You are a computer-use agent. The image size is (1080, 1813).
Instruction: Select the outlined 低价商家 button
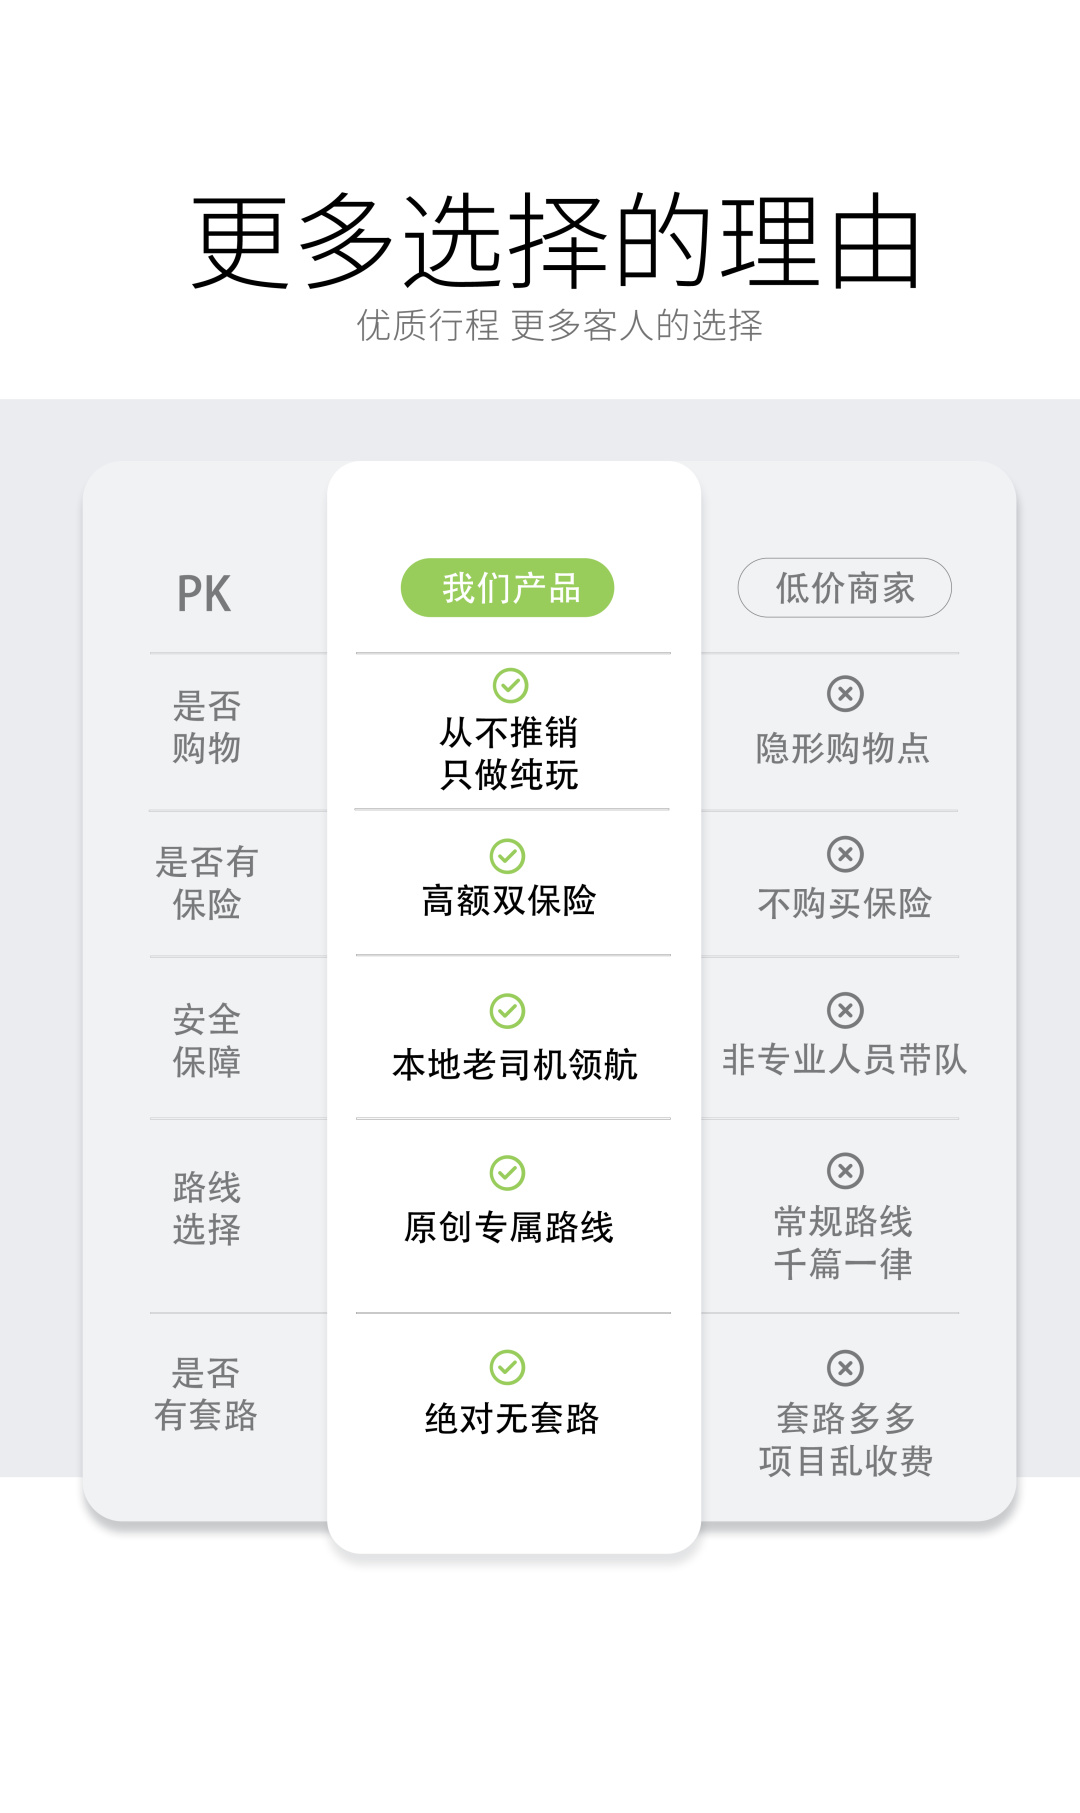[845, 588]
